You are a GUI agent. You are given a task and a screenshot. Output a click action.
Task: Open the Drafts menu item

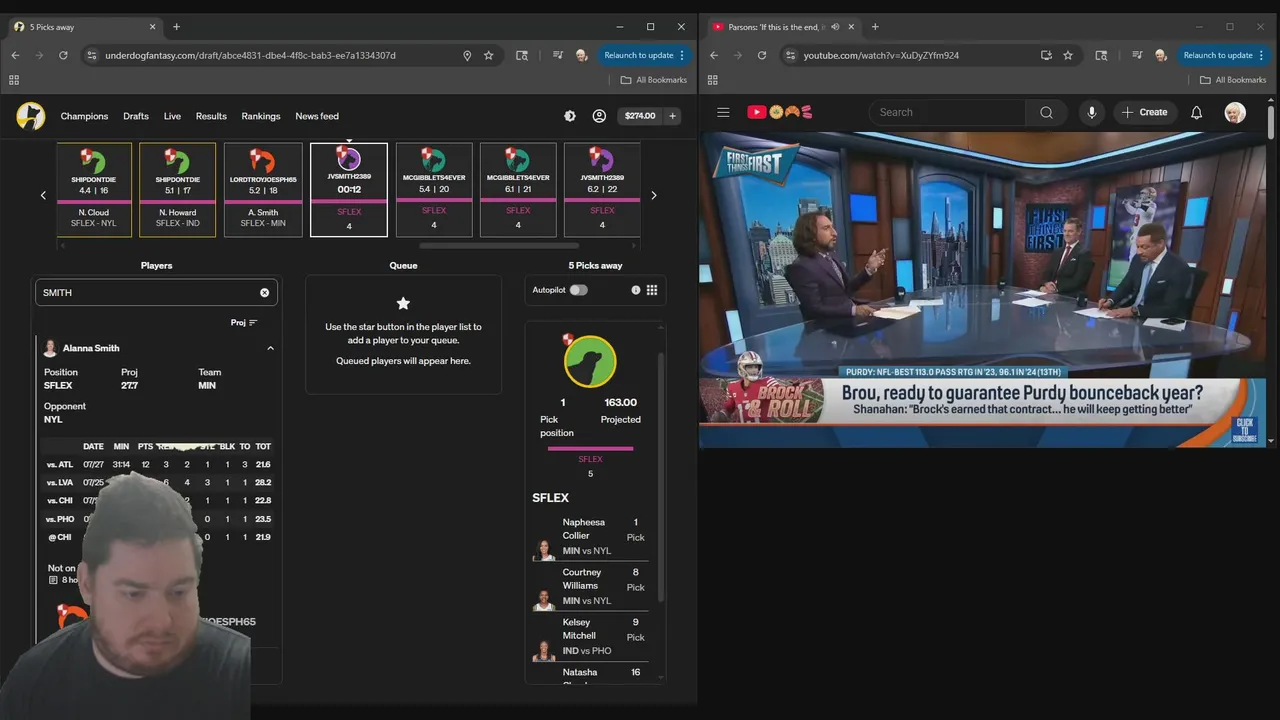(136, 116)
